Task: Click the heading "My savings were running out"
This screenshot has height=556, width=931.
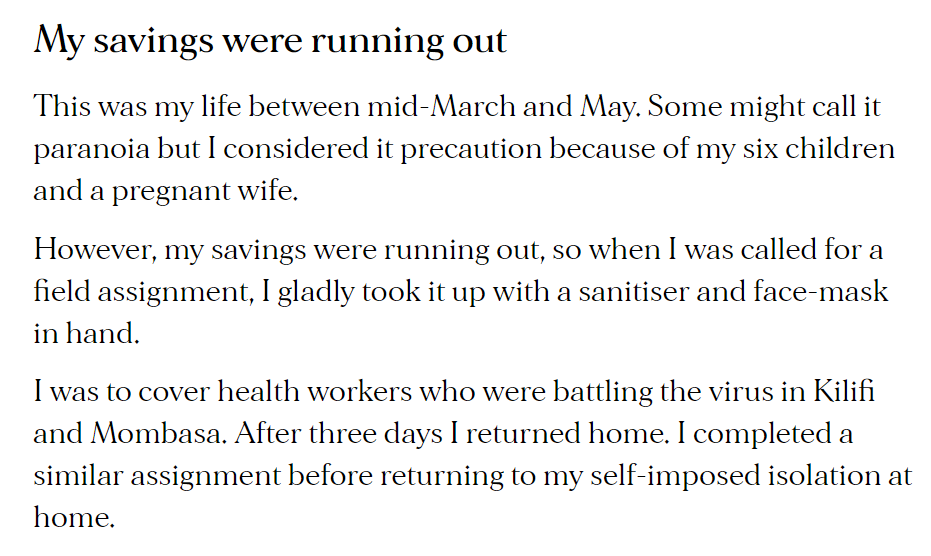Action: [270, 41]
